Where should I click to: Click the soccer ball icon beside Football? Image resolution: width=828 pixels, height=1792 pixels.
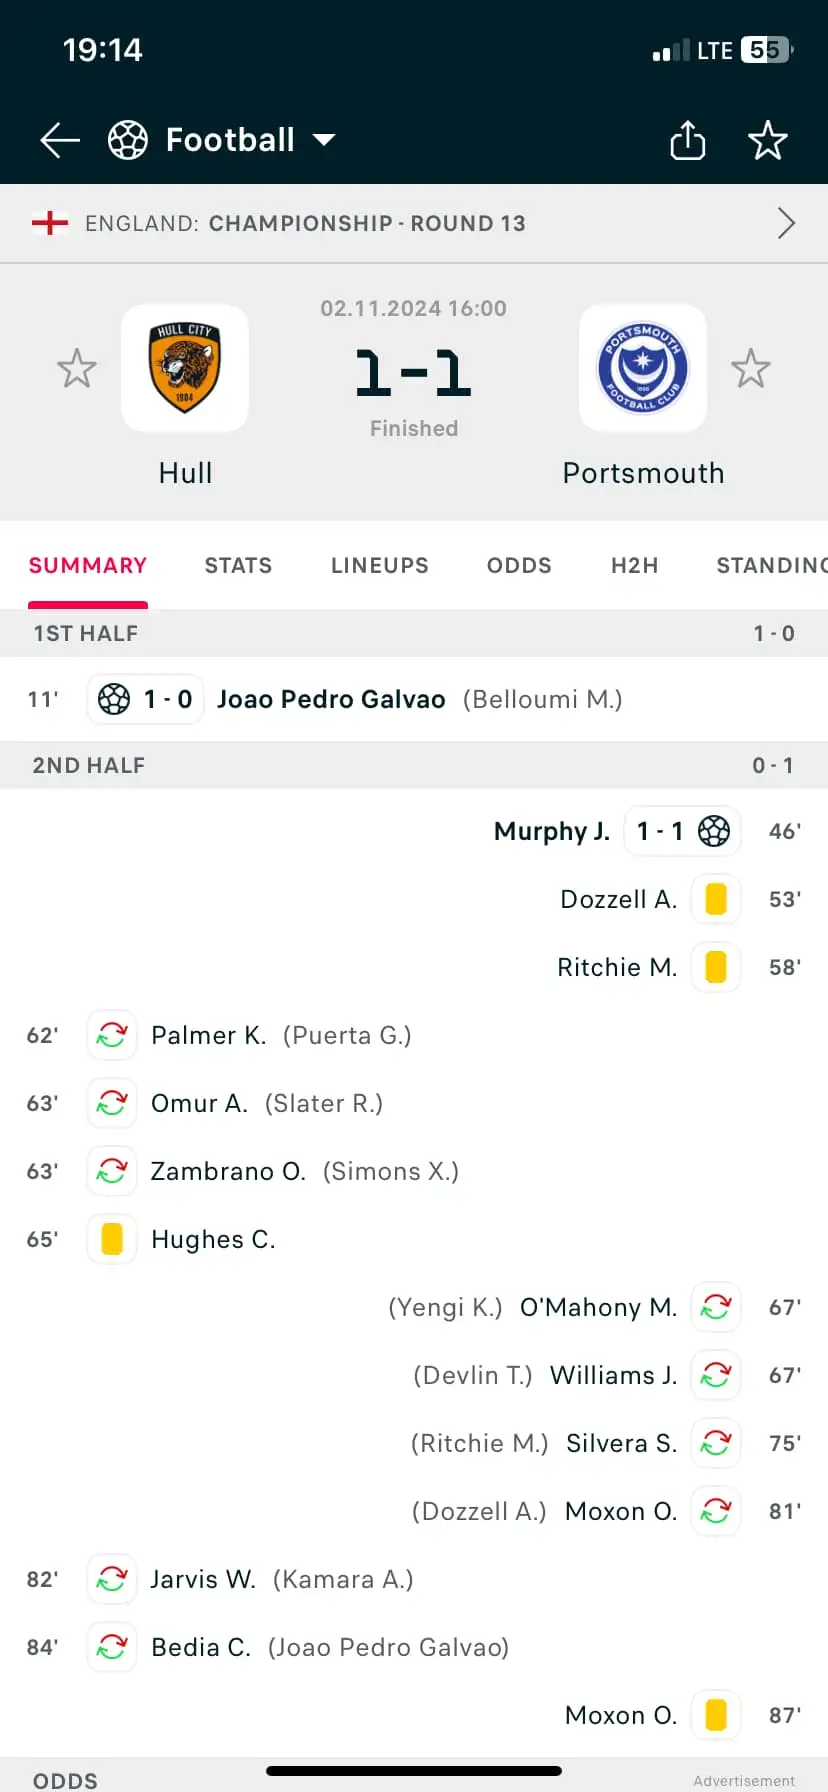pos(128,140)
